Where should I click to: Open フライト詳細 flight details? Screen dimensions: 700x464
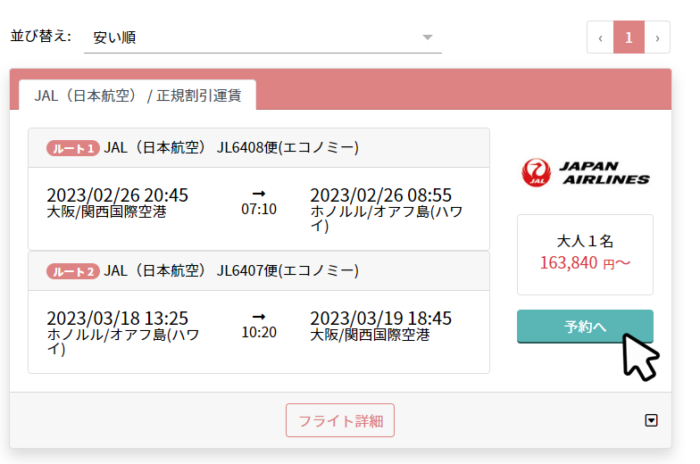click(x=340, y=421)
